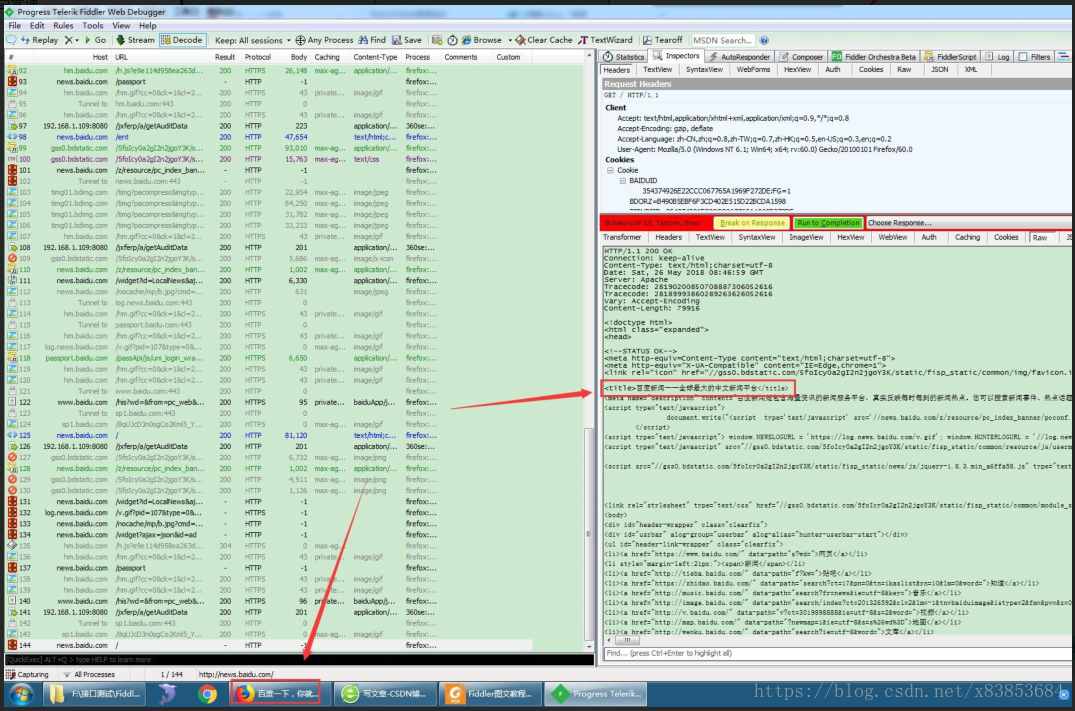The height and width of the screenshot is (711, 1075).
Task: Open the FiddlerScript tab
Action: click(x=950, y=57)
